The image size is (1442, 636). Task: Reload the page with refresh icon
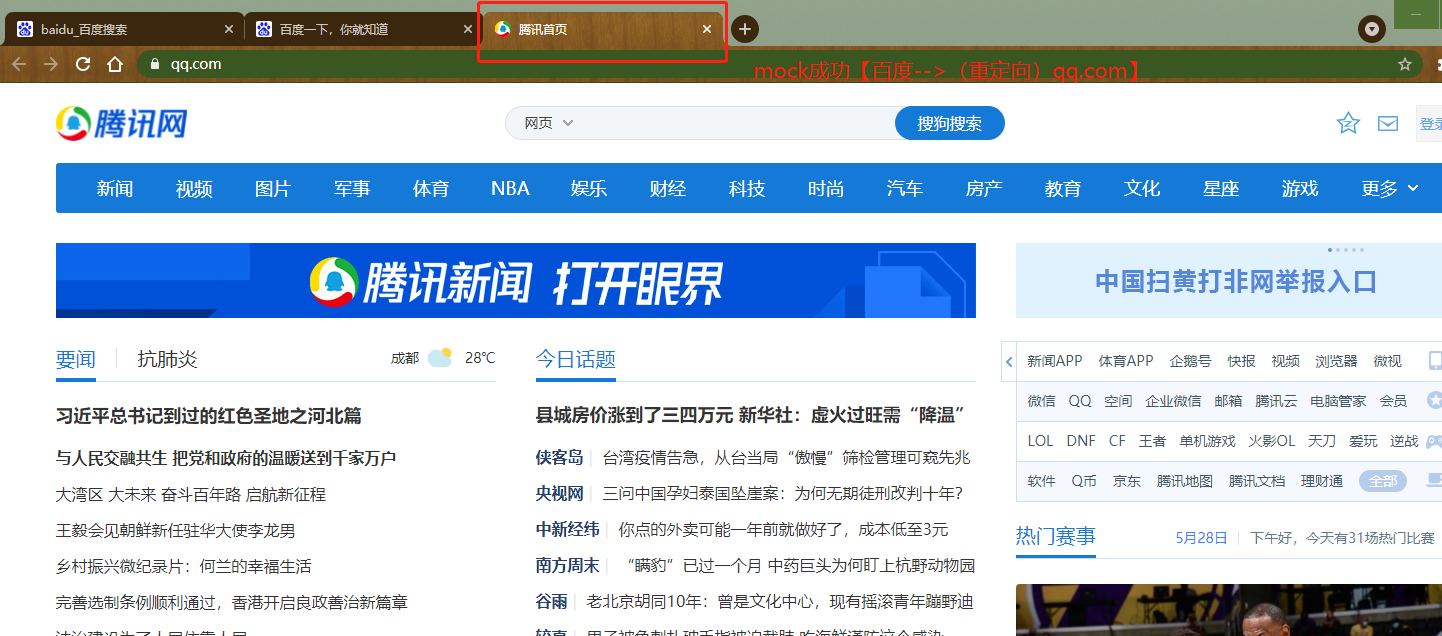pyautogui.click(x=83, y=64)
